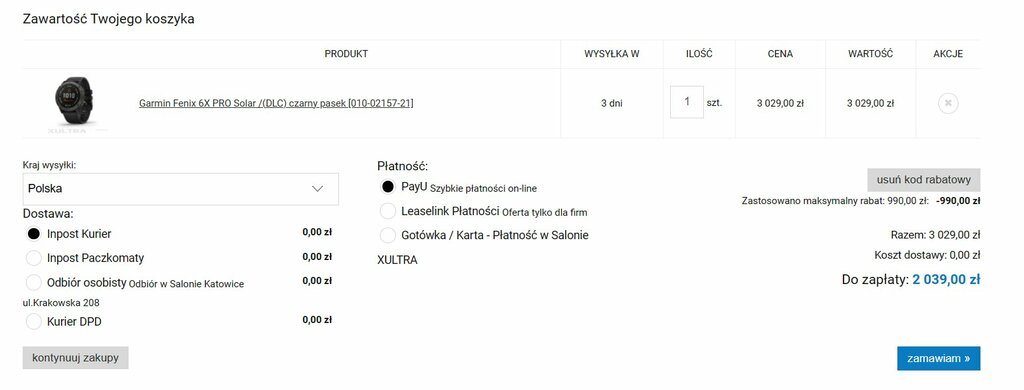This screenshot has width=1024, height=390.
Task: Select Odbiór osobisty pickup option
Action: [x=34, y=283]
